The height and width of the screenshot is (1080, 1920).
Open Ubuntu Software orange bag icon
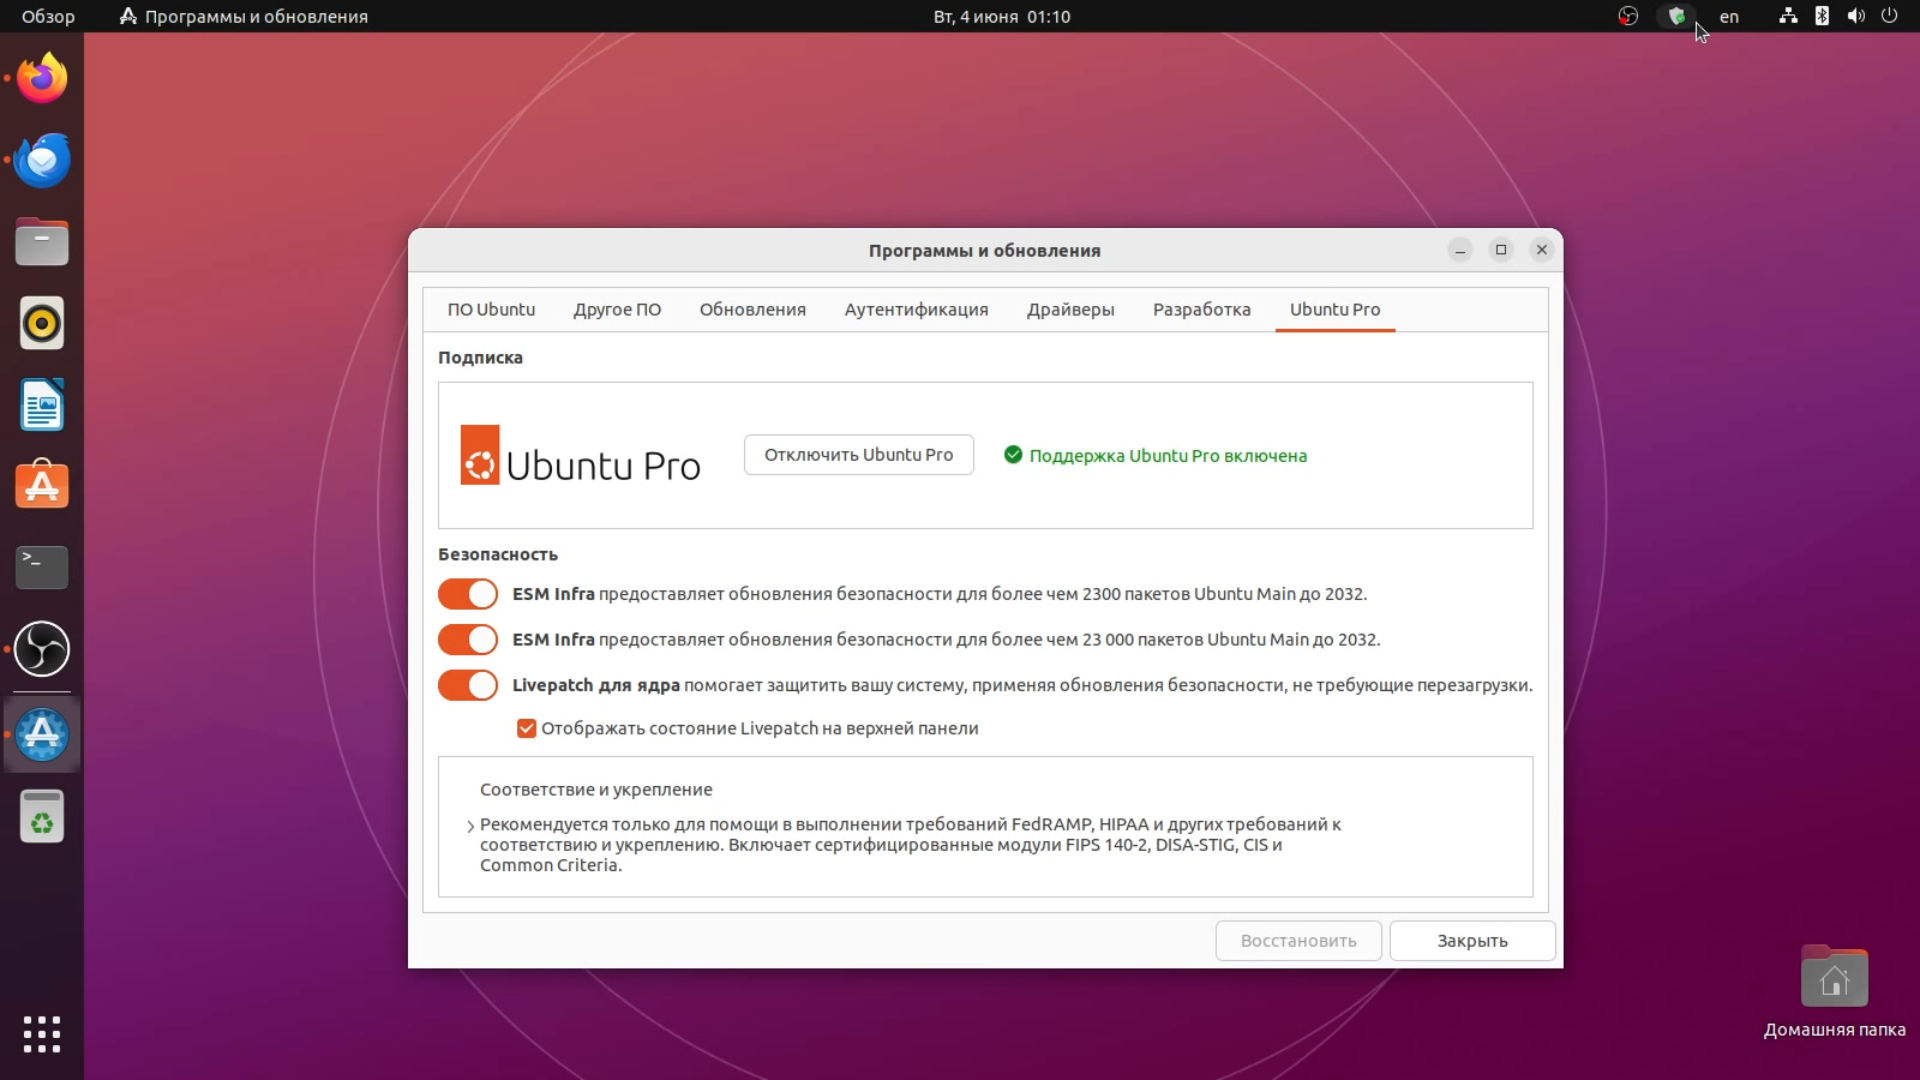(42, 486)
